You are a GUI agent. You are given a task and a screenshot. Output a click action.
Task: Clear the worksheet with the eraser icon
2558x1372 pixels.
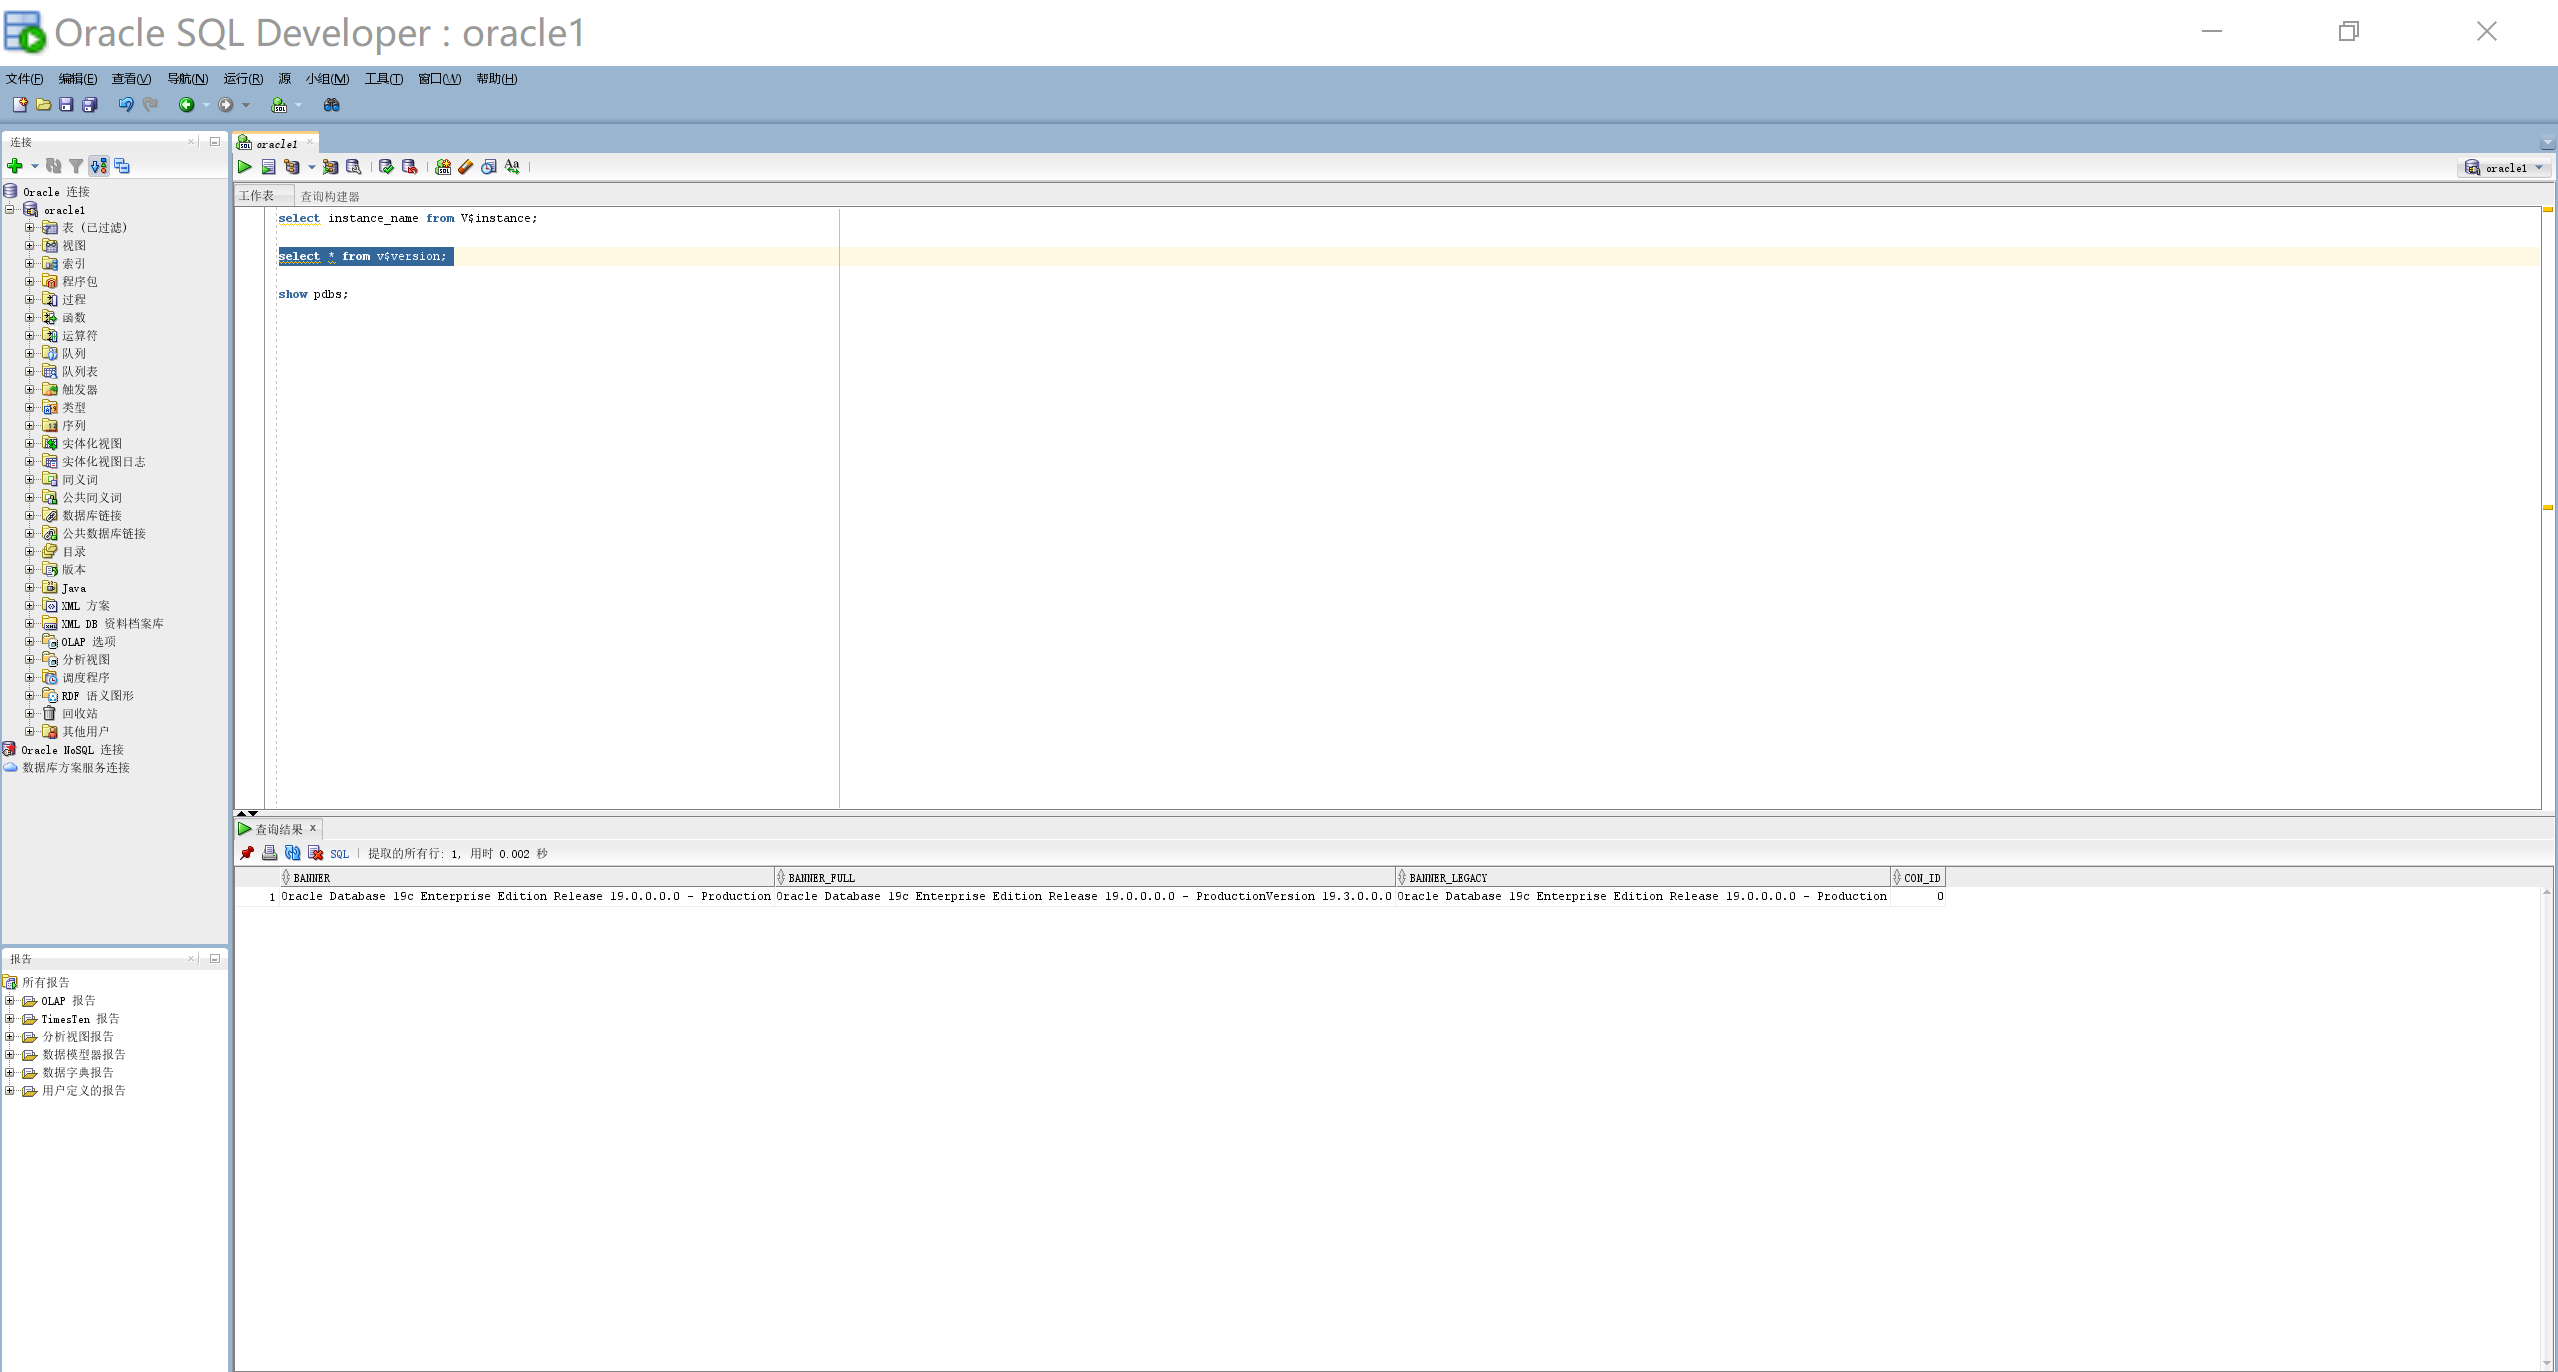pos(465,167)
